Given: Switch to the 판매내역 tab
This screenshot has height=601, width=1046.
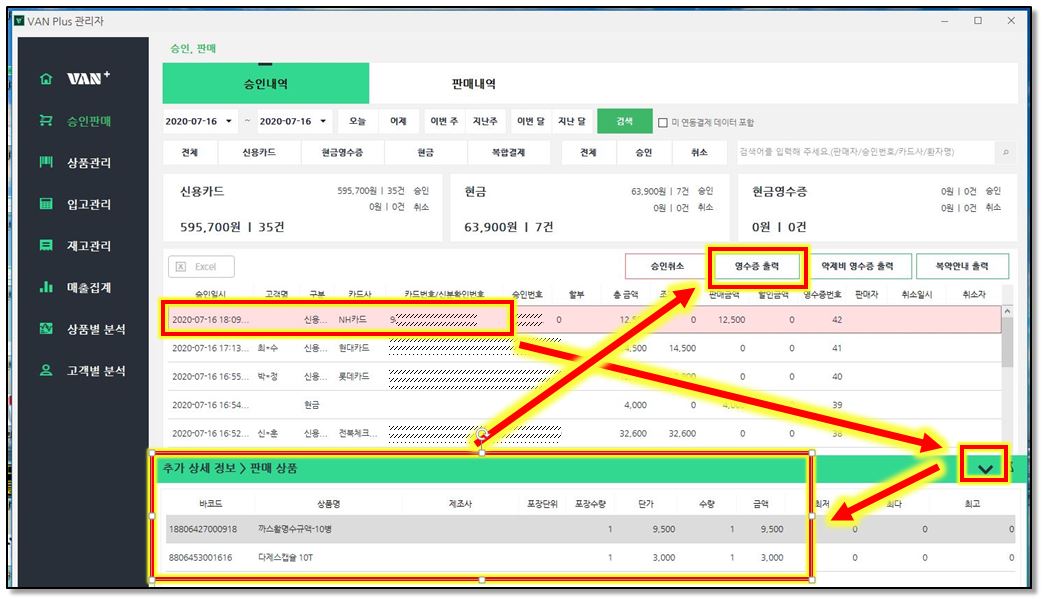Looking at the screenshot, I should click(473, 84).
